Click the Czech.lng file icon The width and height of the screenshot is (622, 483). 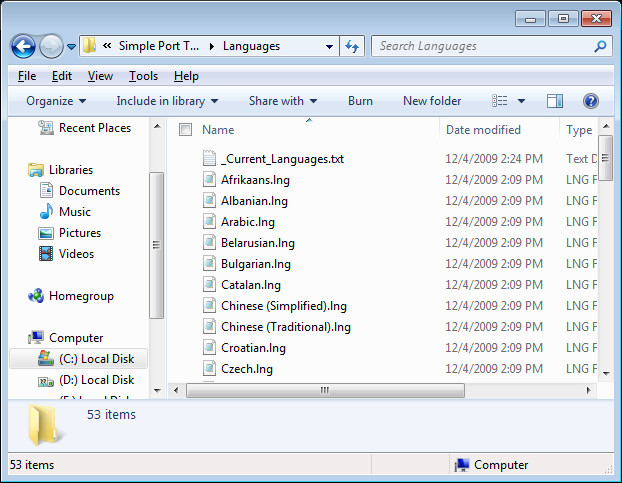click(x=209, y=369)
